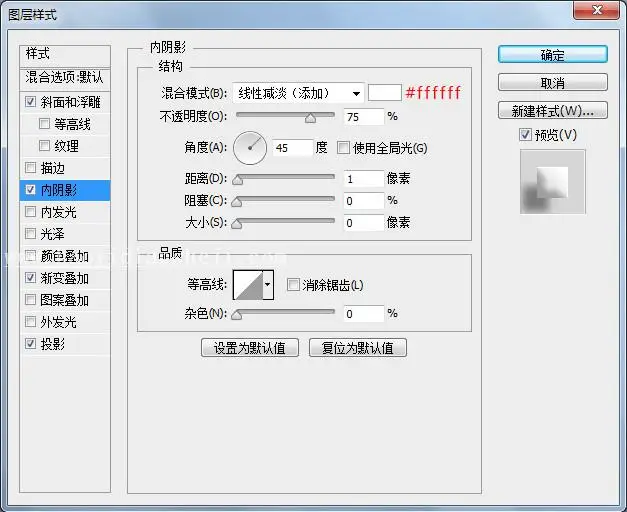Select the 投影 style row
This screenshot has height=512, width=627.
65,344
